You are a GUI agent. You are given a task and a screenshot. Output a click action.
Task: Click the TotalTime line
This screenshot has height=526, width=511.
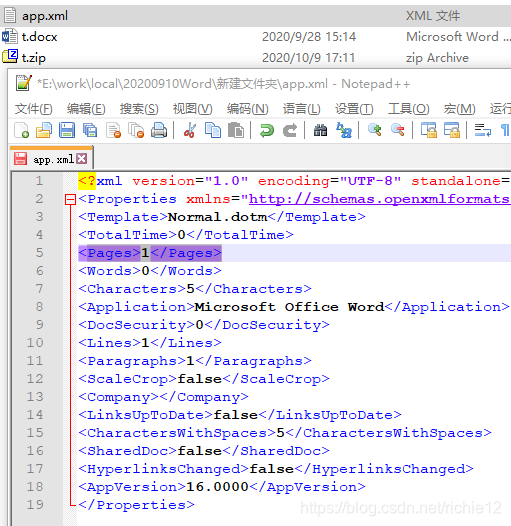tap(186, 234)
